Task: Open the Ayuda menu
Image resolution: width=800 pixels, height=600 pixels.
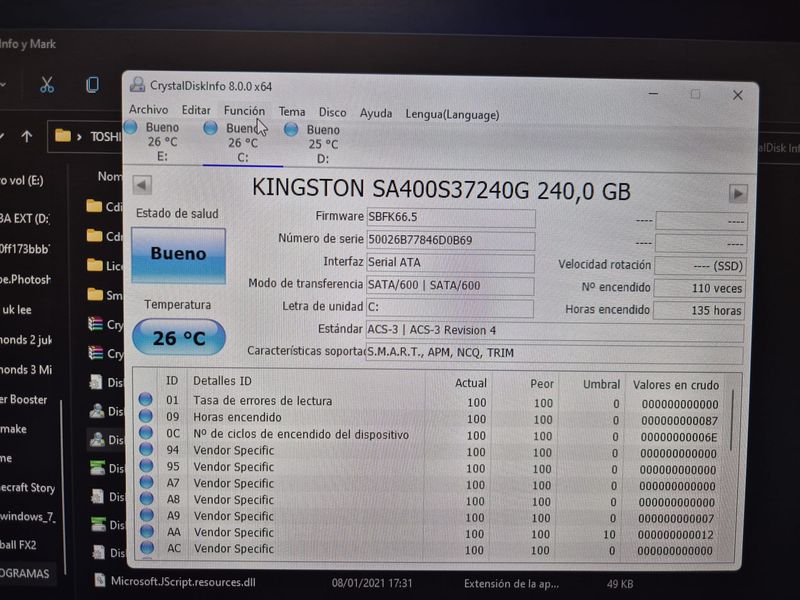Action: (x=376, y=113)
